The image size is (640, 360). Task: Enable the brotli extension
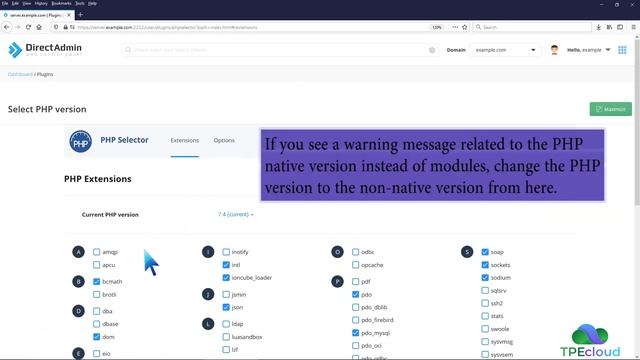96,294
